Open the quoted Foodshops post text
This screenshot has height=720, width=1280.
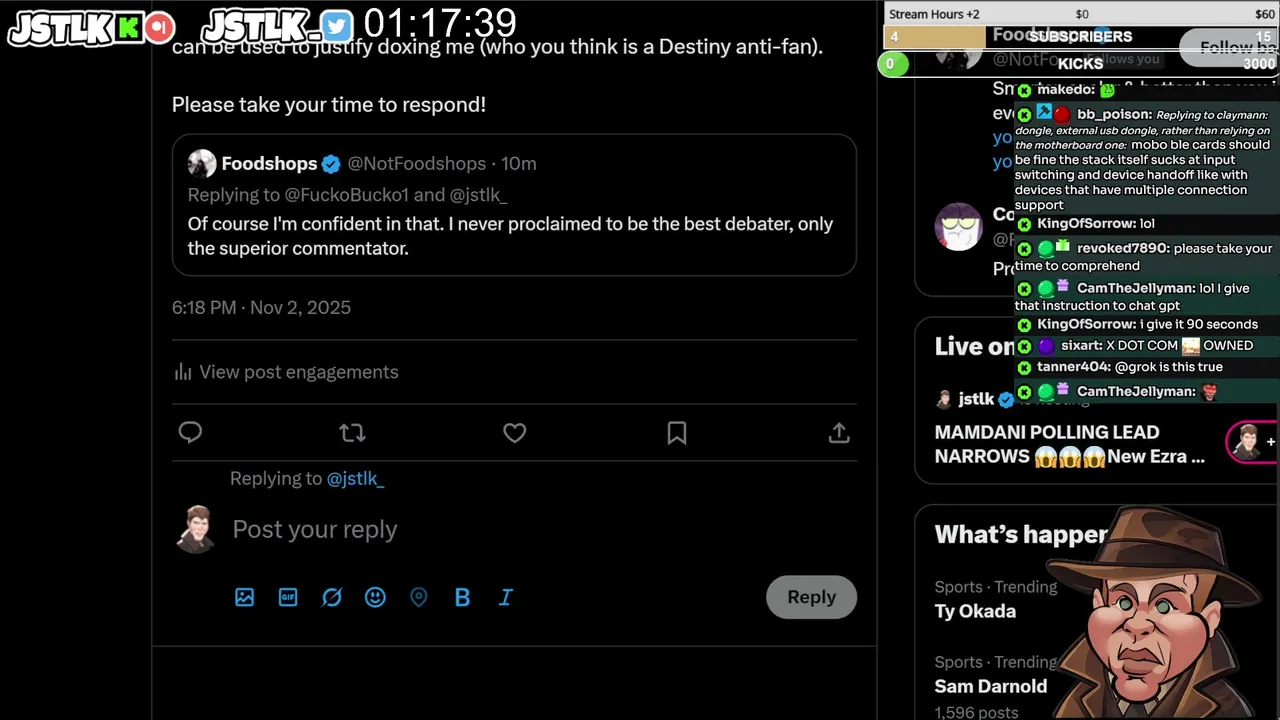click(510, 236)
